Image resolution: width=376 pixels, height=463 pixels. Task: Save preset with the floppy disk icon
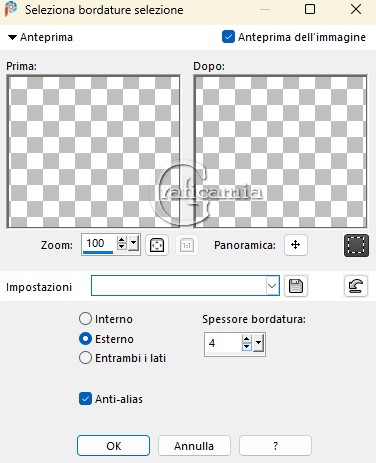(296, 286)
